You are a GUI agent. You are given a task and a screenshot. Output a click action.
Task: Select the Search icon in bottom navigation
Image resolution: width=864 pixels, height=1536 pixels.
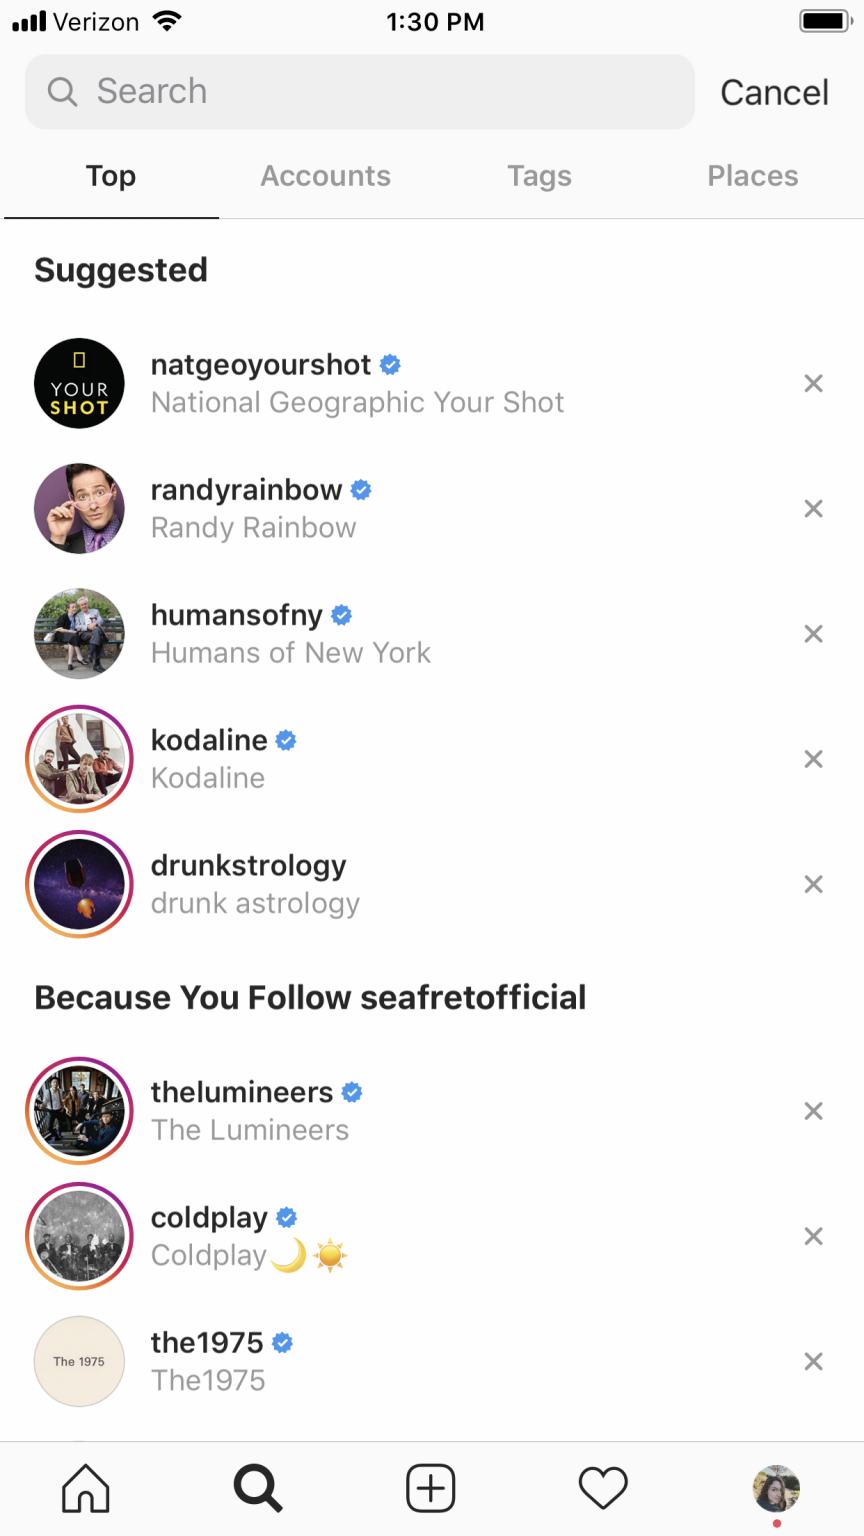258,1487
